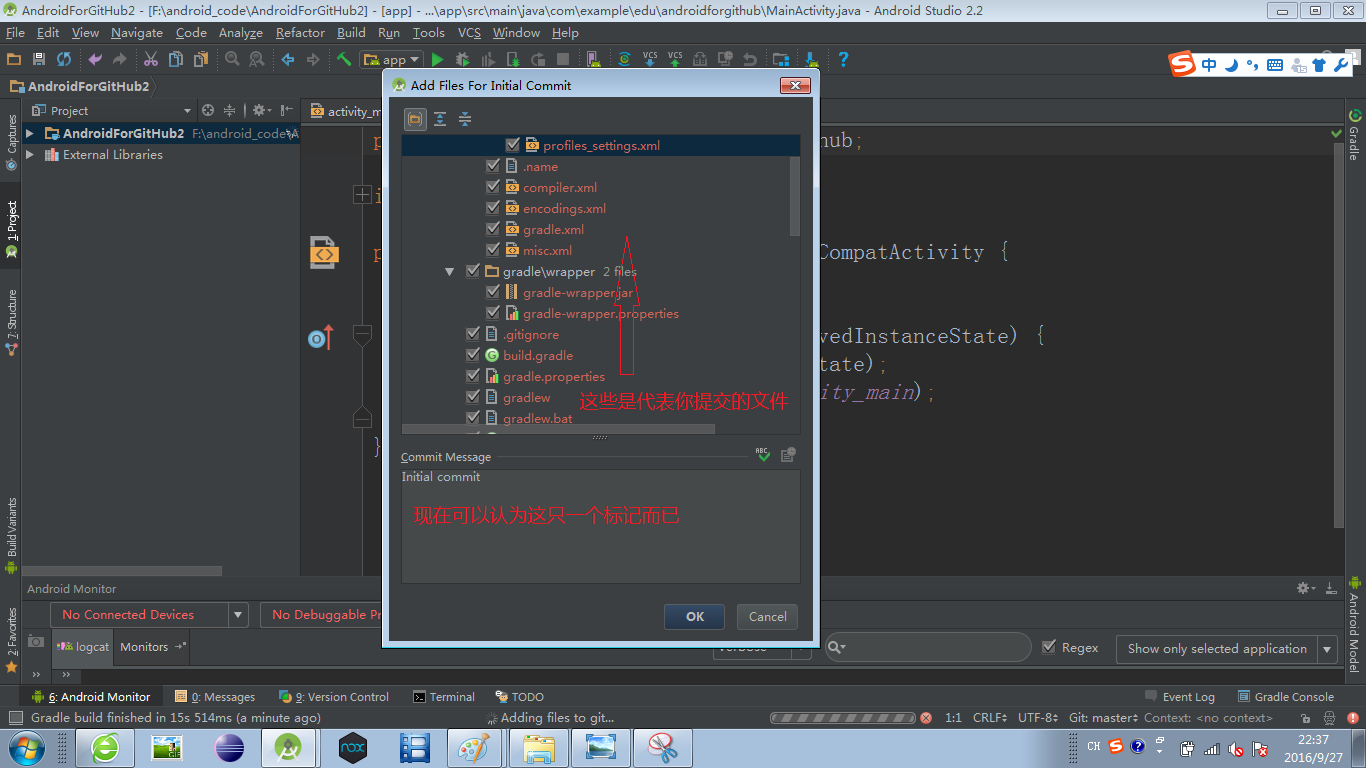Viewport: 1366px width, 768px height.
Task: Click the file list horizontal scrollbar
Action: pos(558,429)
